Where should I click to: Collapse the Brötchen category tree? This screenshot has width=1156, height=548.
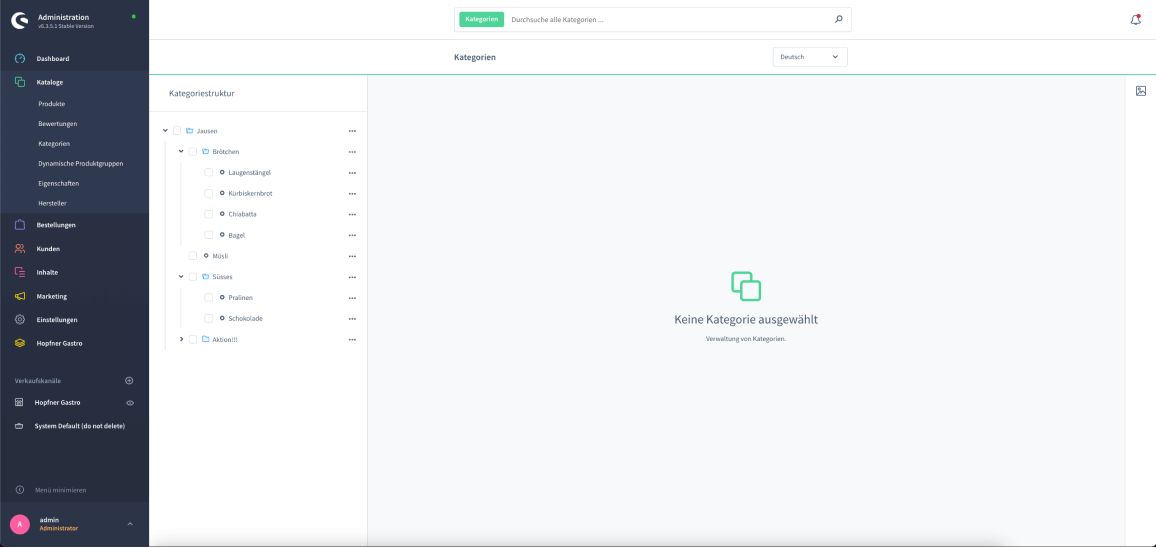[181, 151]
